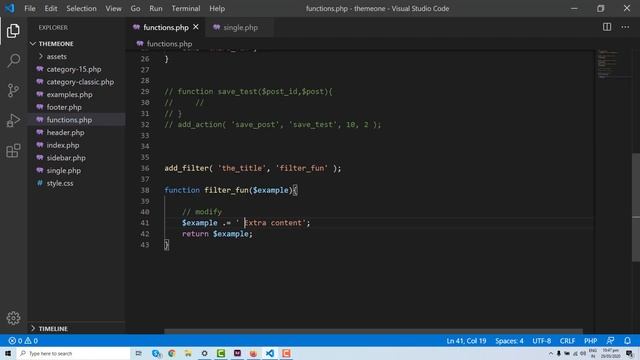Image resolution: width=640 pixels, height=360 pixels.
Task: Open the Chrome icon on the taskbar
Action: coord(172,353)
